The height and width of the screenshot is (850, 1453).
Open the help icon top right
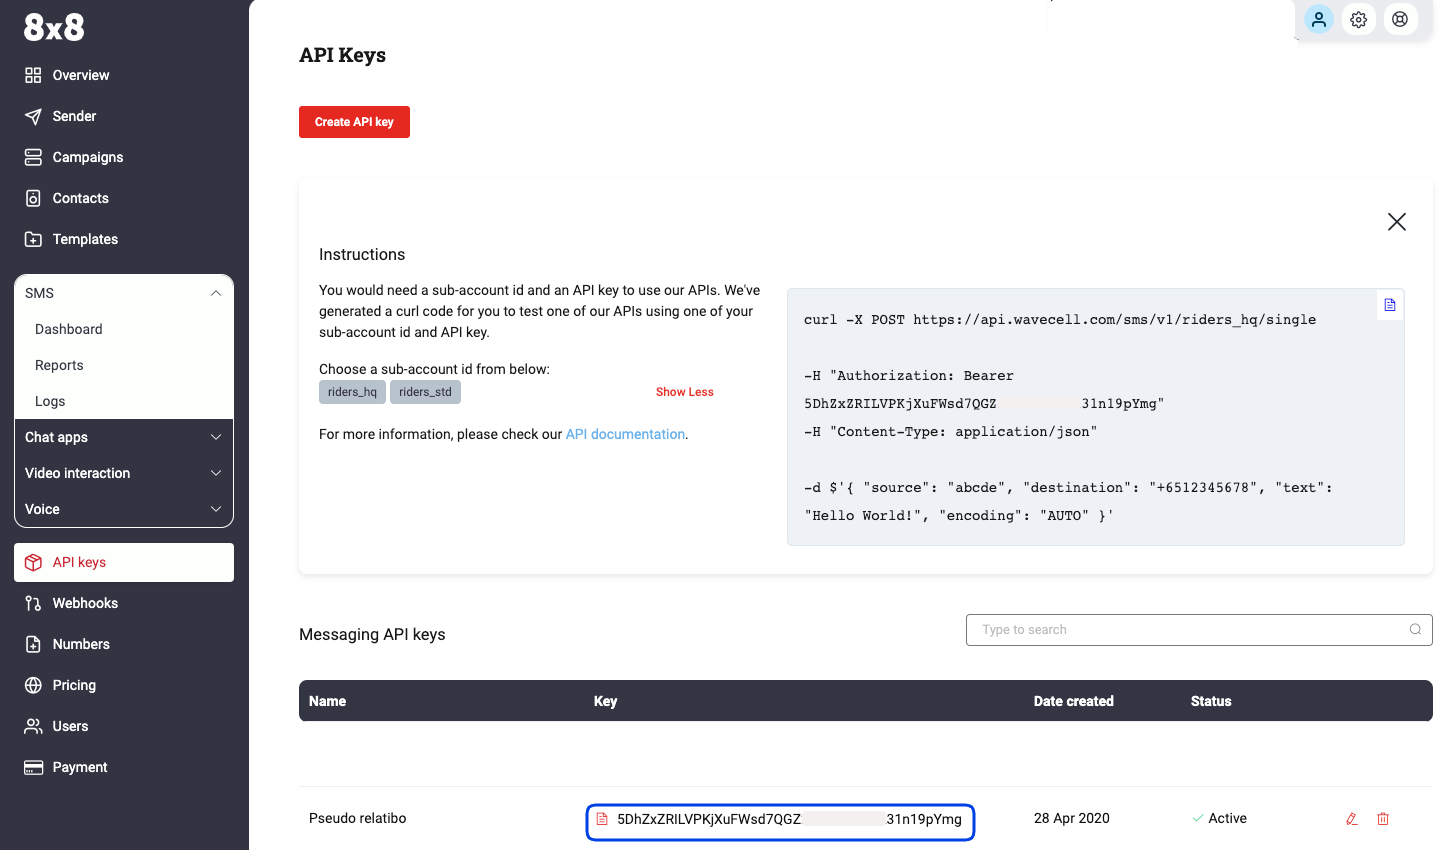pyautogui.click(x=1399, y=19)
